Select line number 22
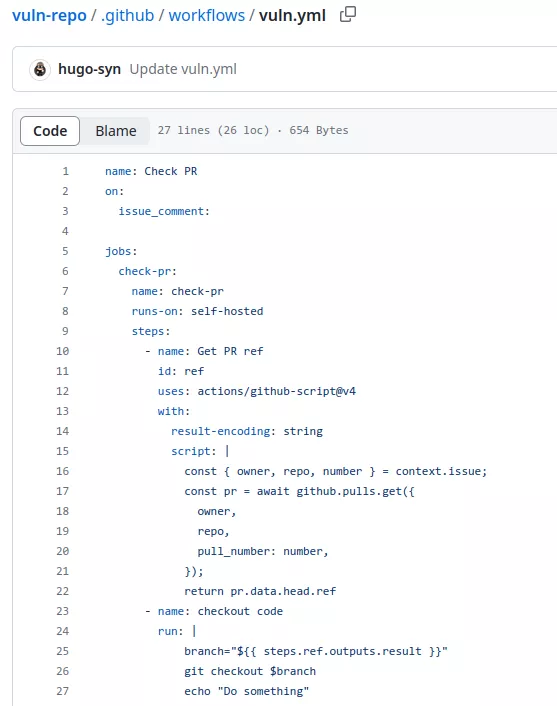 coord(63,591)
